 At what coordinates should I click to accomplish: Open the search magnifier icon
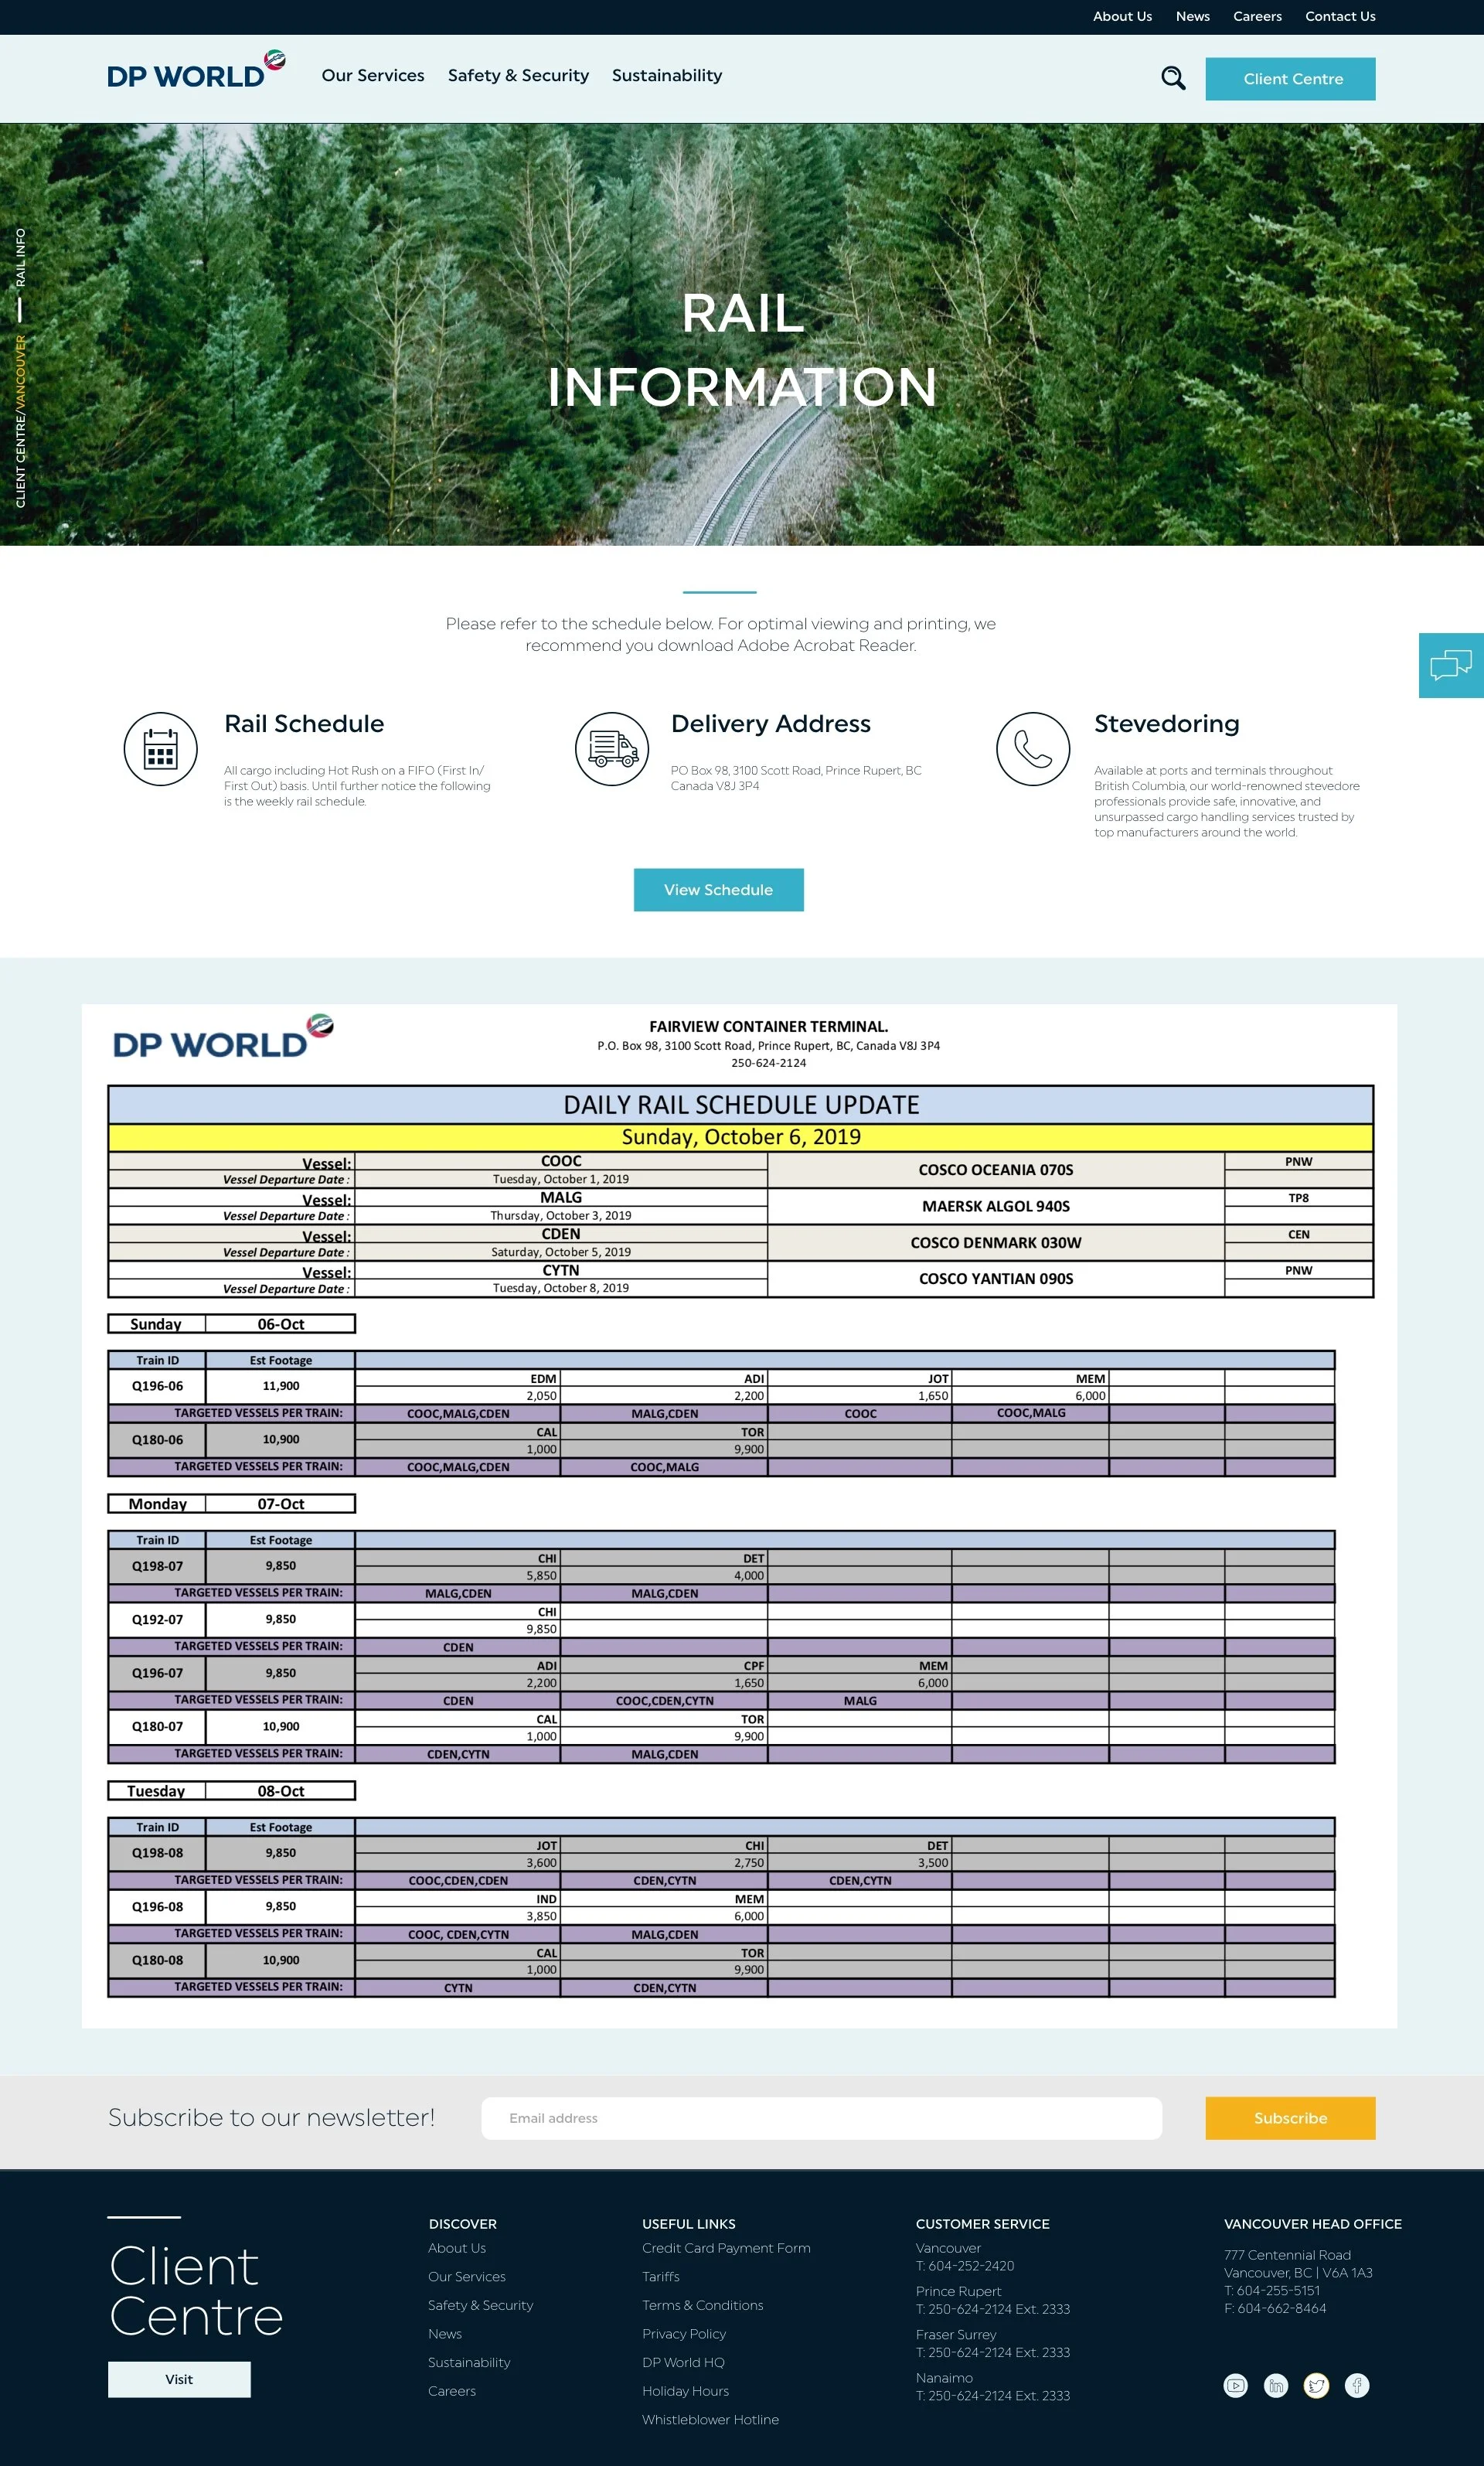1173,78
